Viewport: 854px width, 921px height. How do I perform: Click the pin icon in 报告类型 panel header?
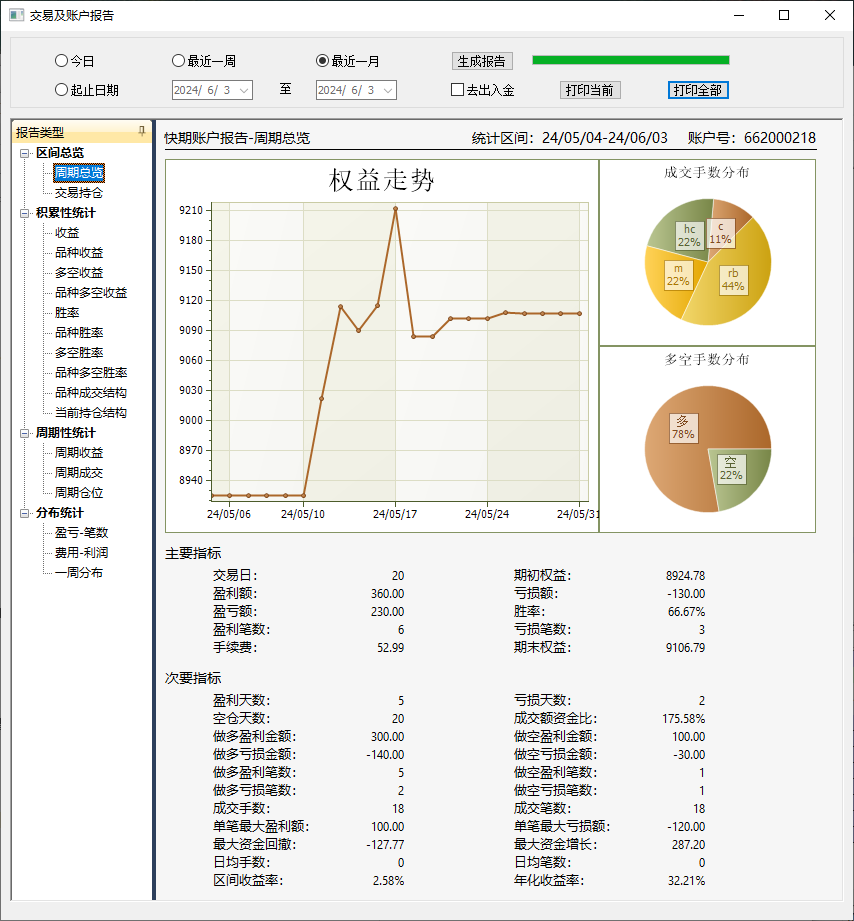point(141,131)
